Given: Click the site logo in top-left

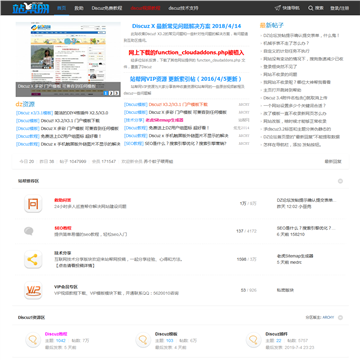Looking at the screenshot, I should click(x=30, y=7).
